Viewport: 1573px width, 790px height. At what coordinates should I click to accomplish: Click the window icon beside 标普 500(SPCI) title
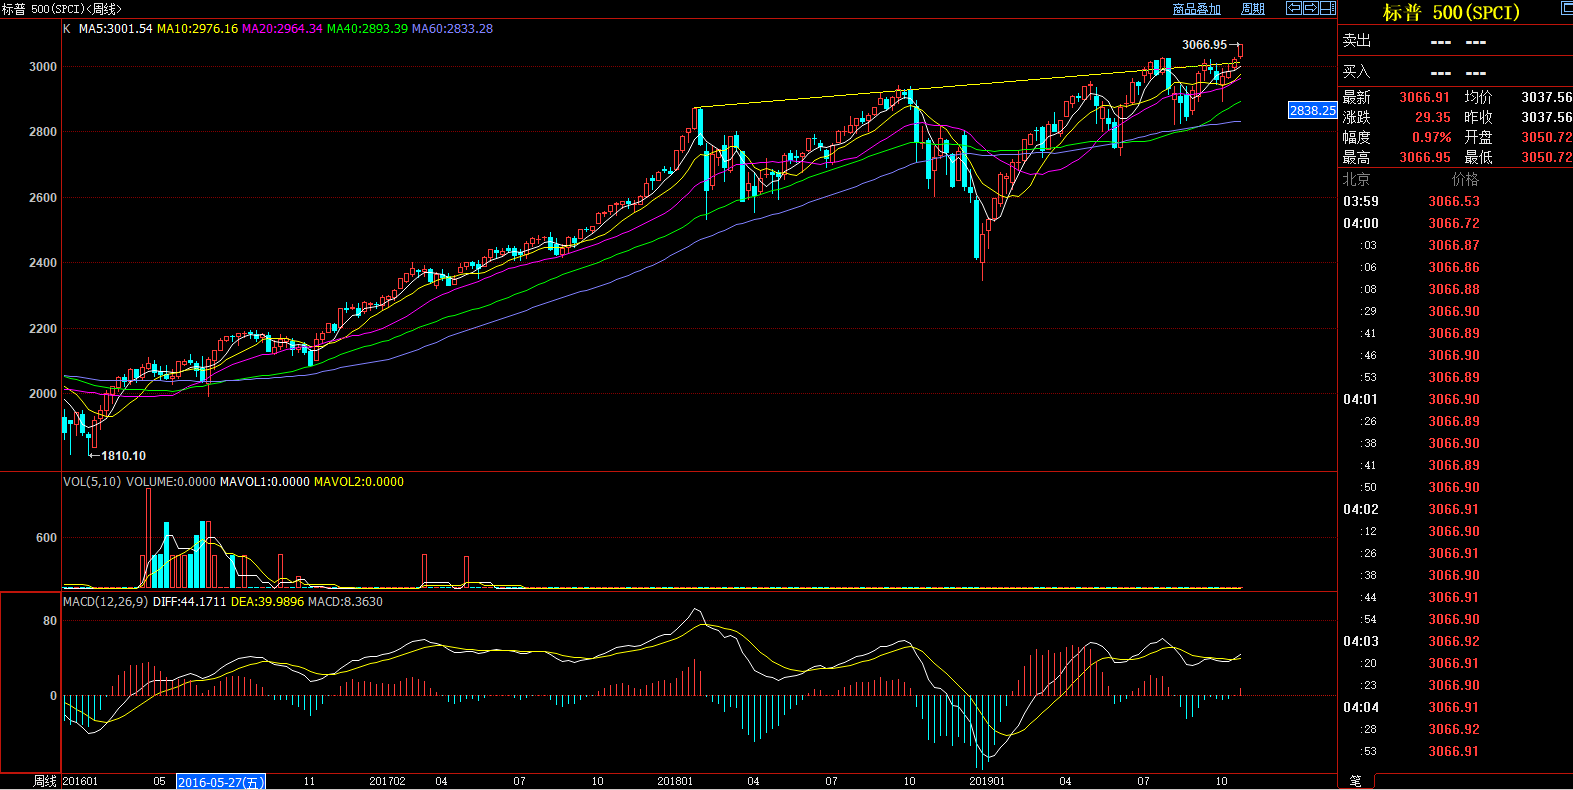coord(1567,8)
